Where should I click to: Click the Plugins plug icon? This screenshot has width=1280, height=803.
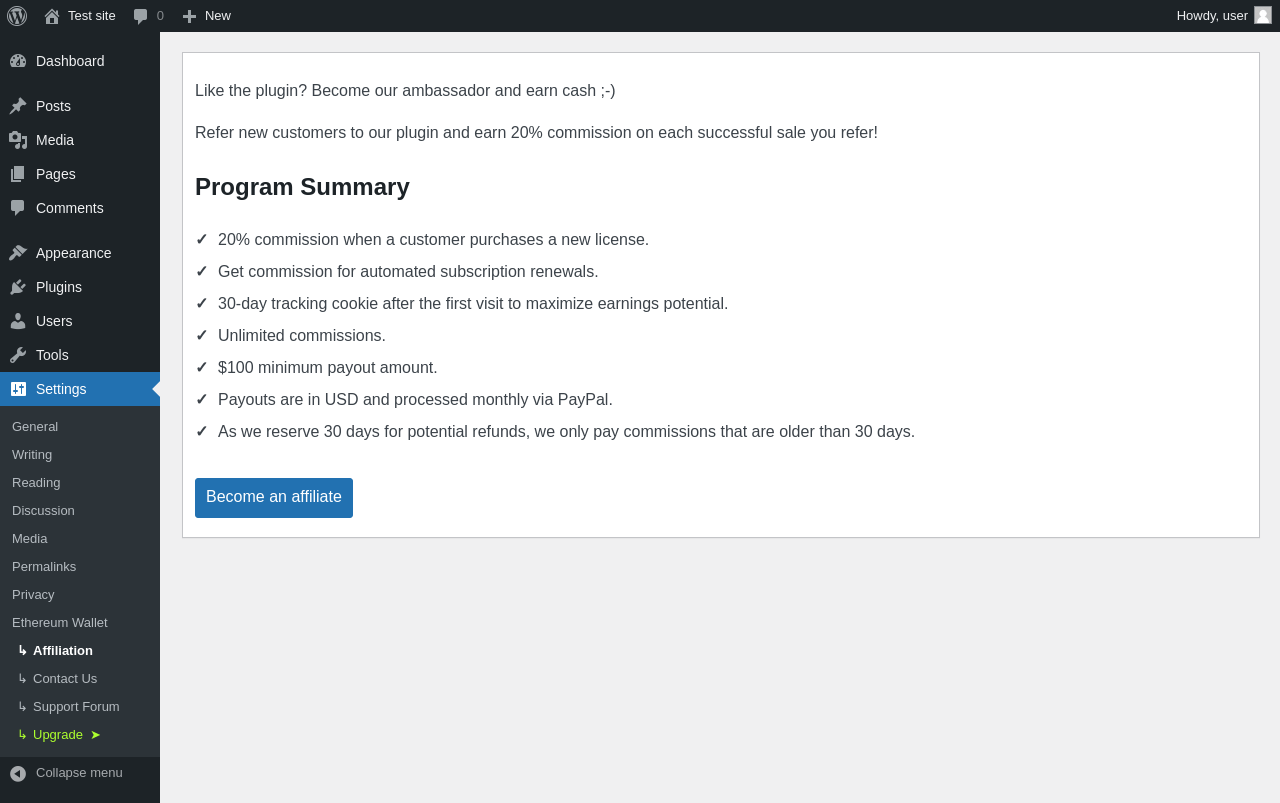tap(18, 287)
